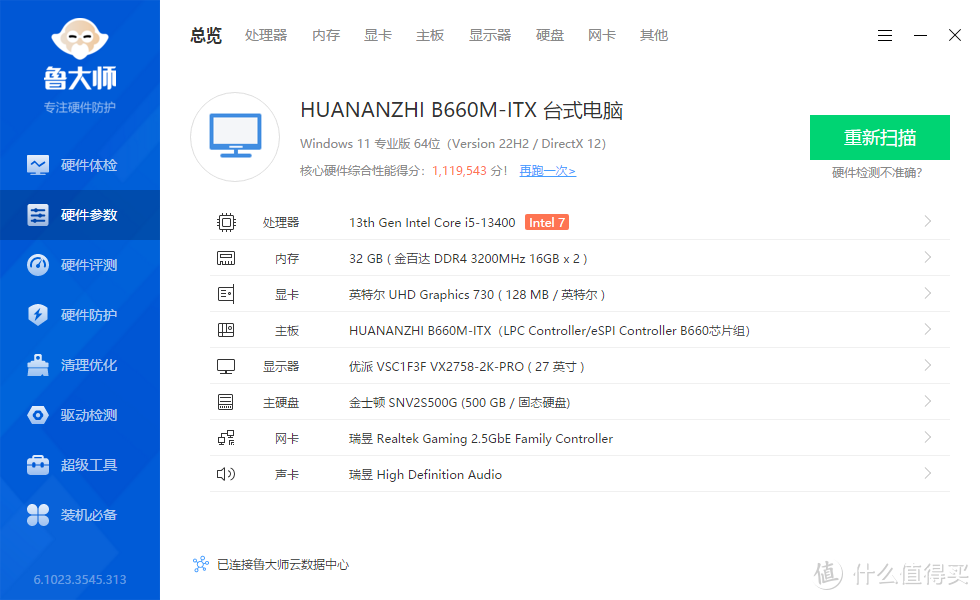This screenshot has width=980, height=600.
Task: Open the hamburger main menu
Action: tap(884, 36)
